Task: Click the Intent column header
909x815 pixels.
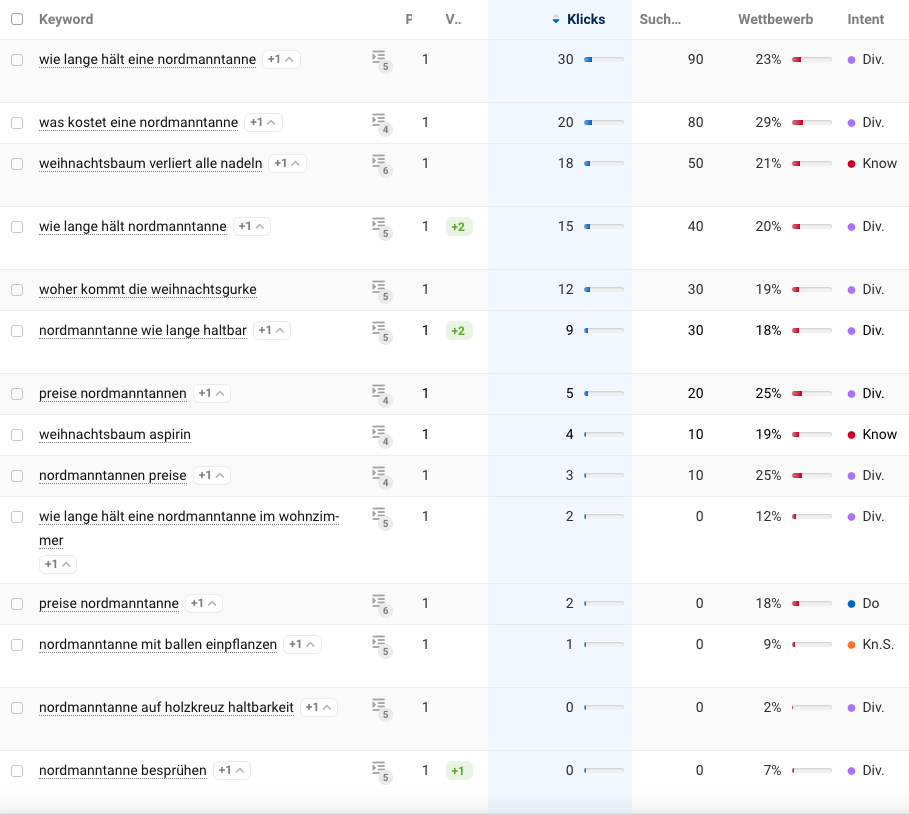Action: (865, 19)
